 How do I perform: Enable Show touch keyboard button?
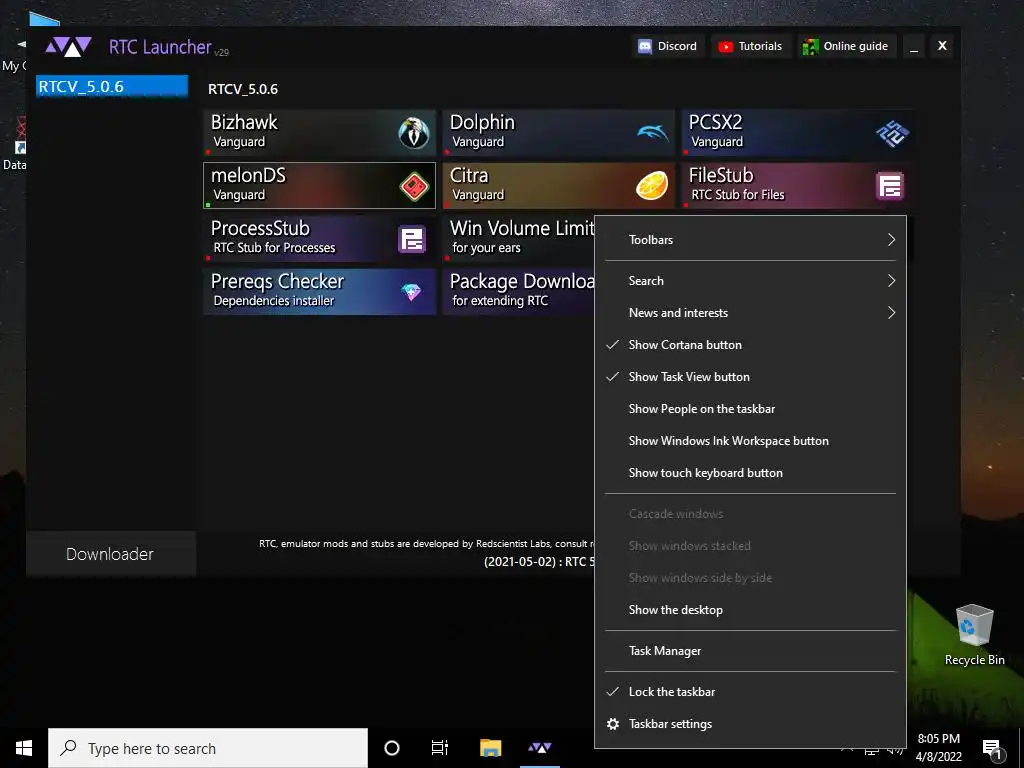tap(750, 473)
